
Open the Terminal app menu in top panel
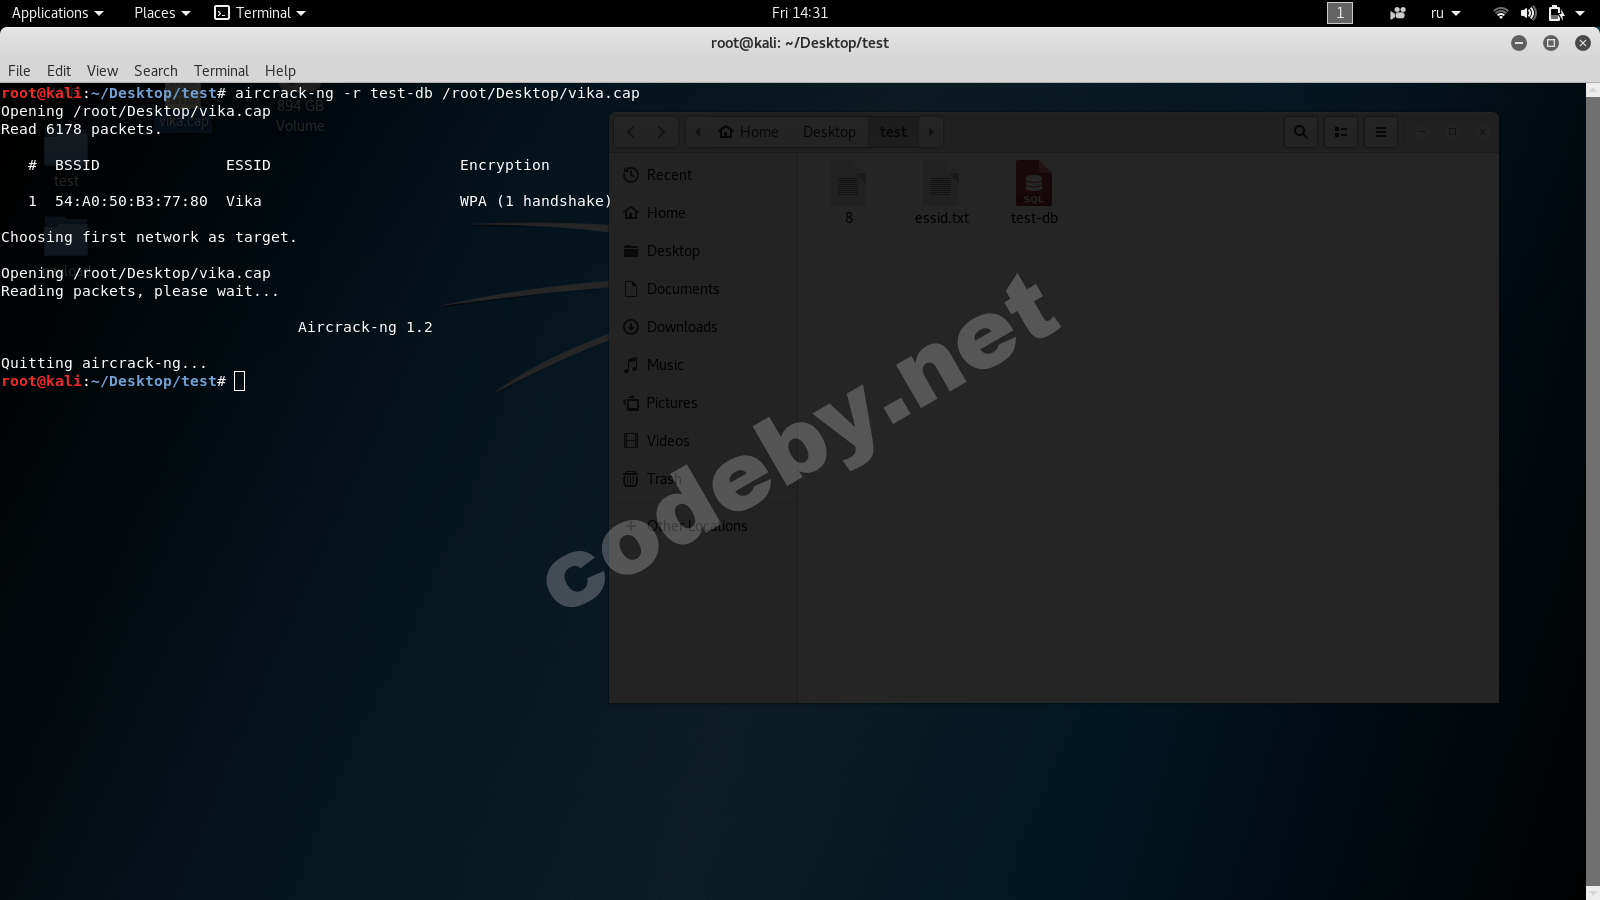(260, 13)
